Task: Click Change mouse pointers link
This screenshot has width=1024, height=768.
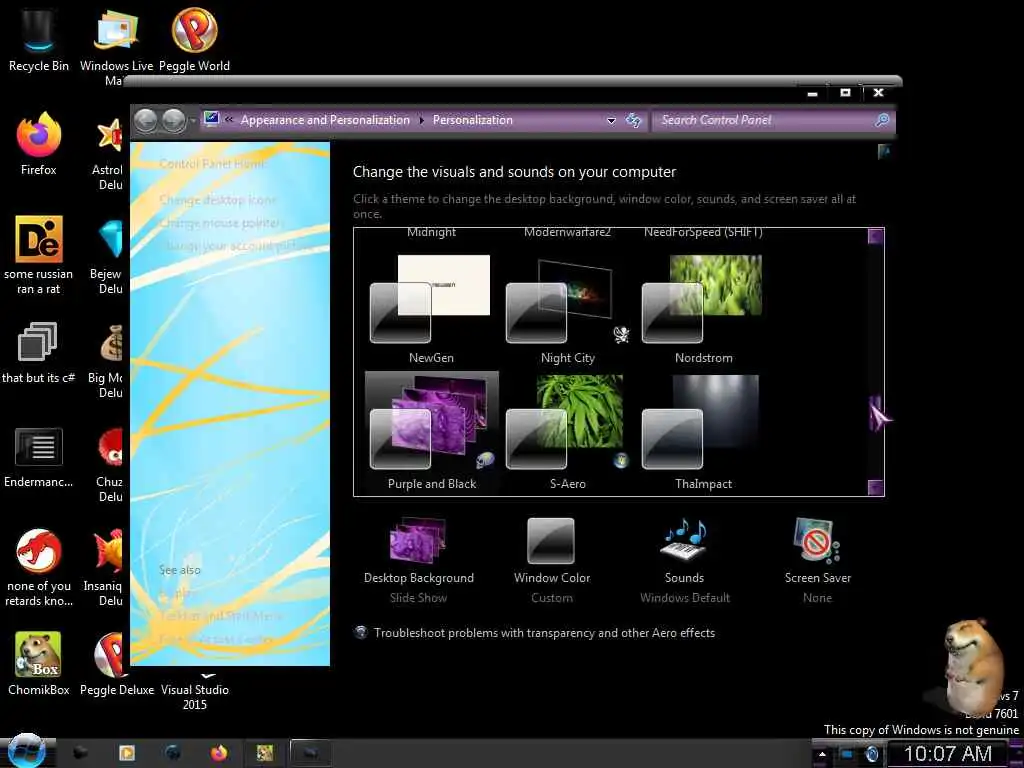Action: (220, 223)
